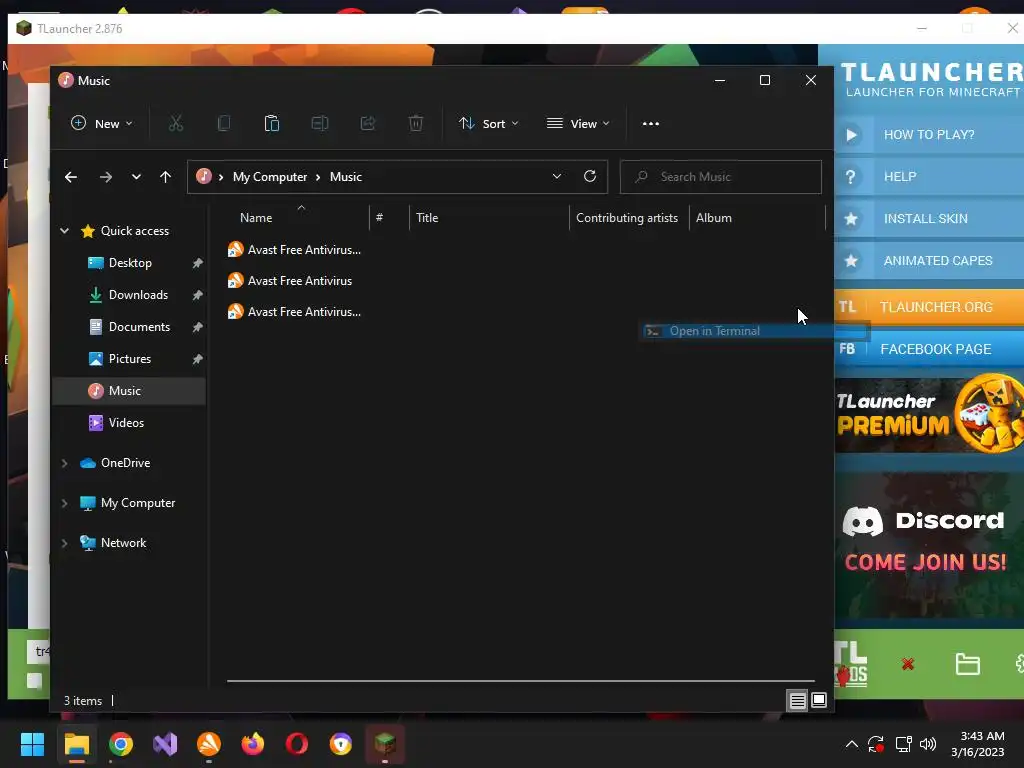Go forward with the right arrow
This screenshot has height=768, width=1024.
pos(106,177)
